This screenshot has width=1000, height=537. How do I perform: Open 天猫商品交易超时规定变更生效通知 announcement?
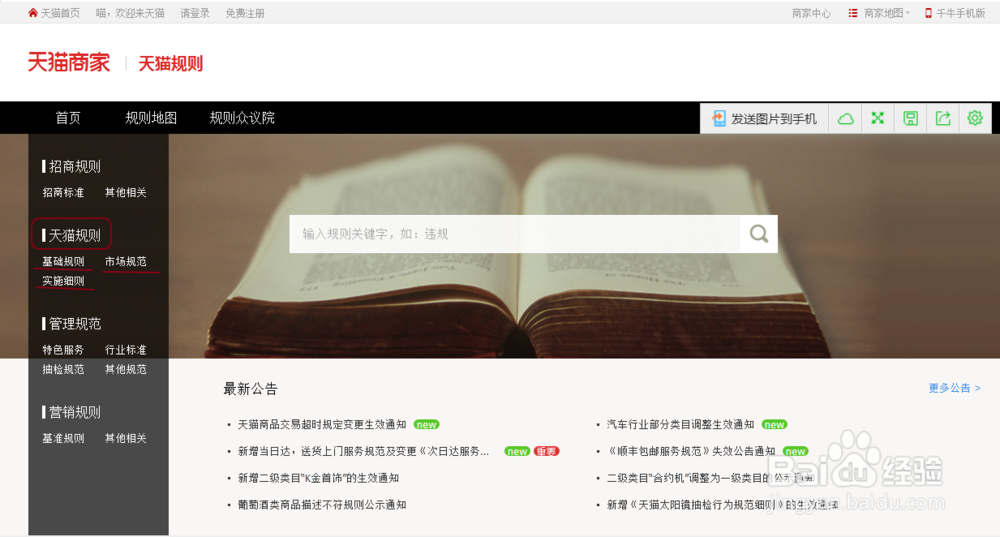tap(322, 425)
